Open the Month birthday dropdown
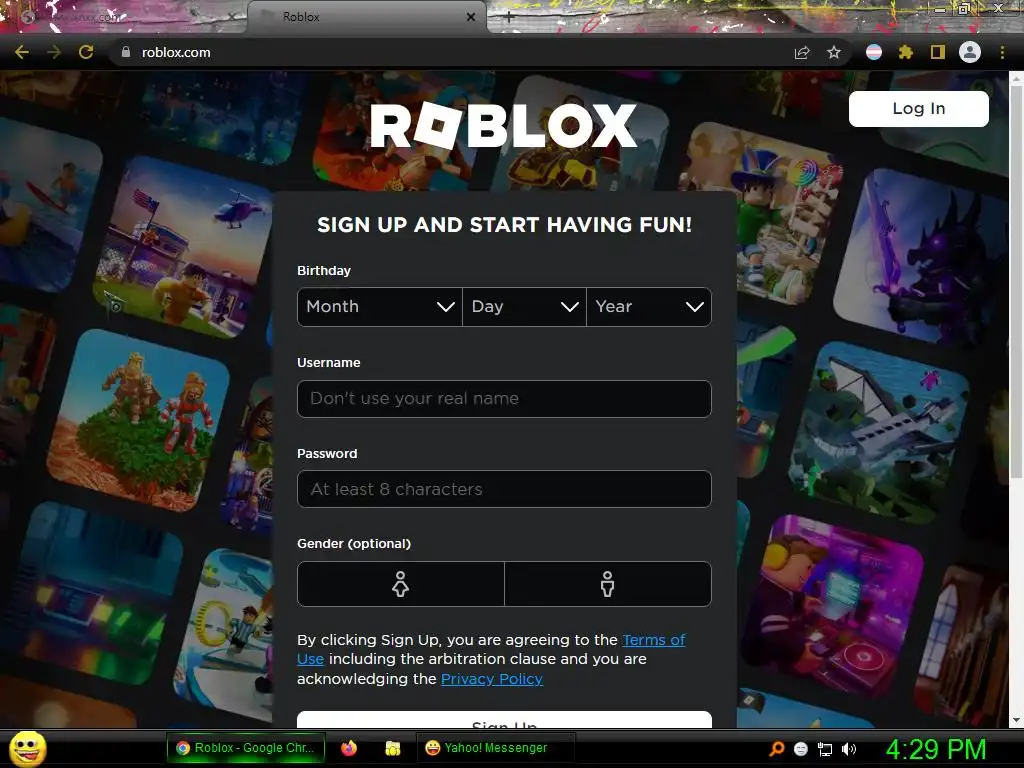 379,307
